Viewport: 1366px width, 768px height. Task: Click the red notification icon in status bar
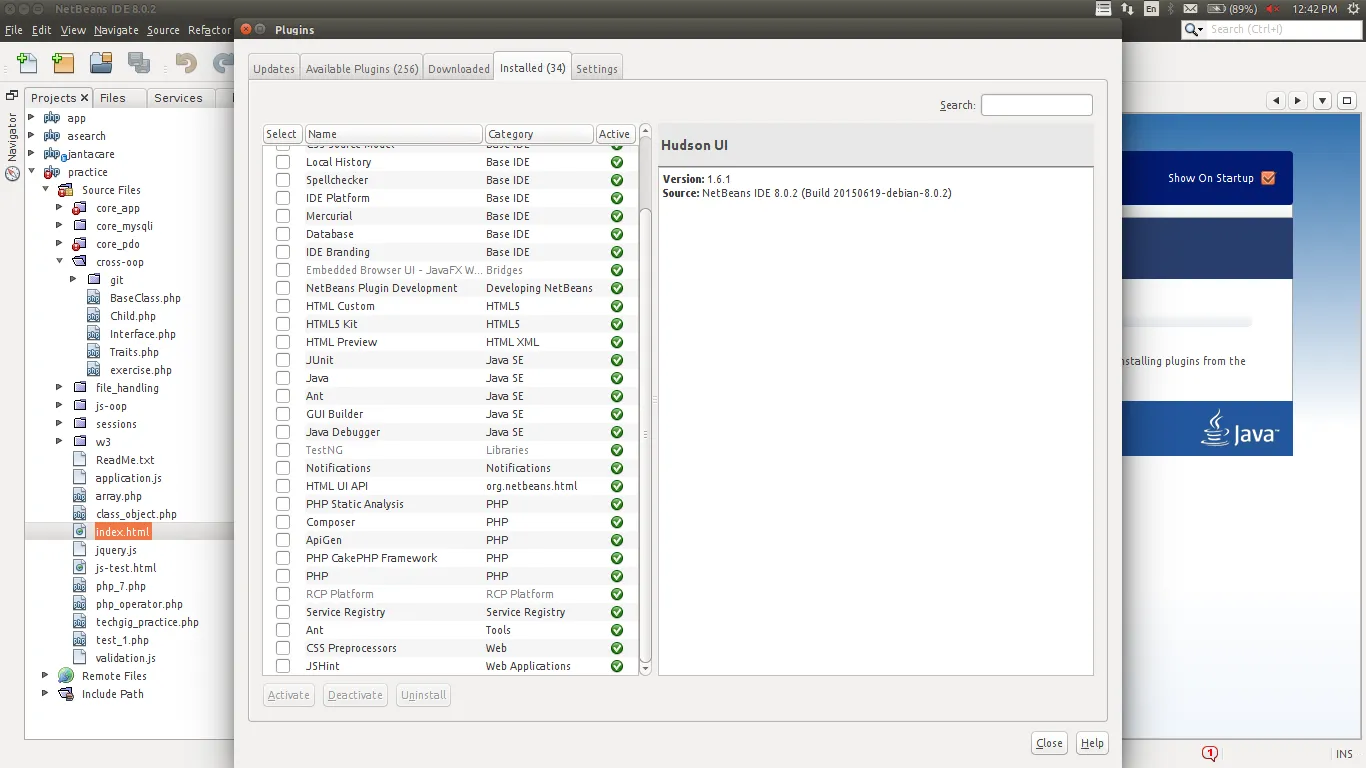coord(1210,753)
